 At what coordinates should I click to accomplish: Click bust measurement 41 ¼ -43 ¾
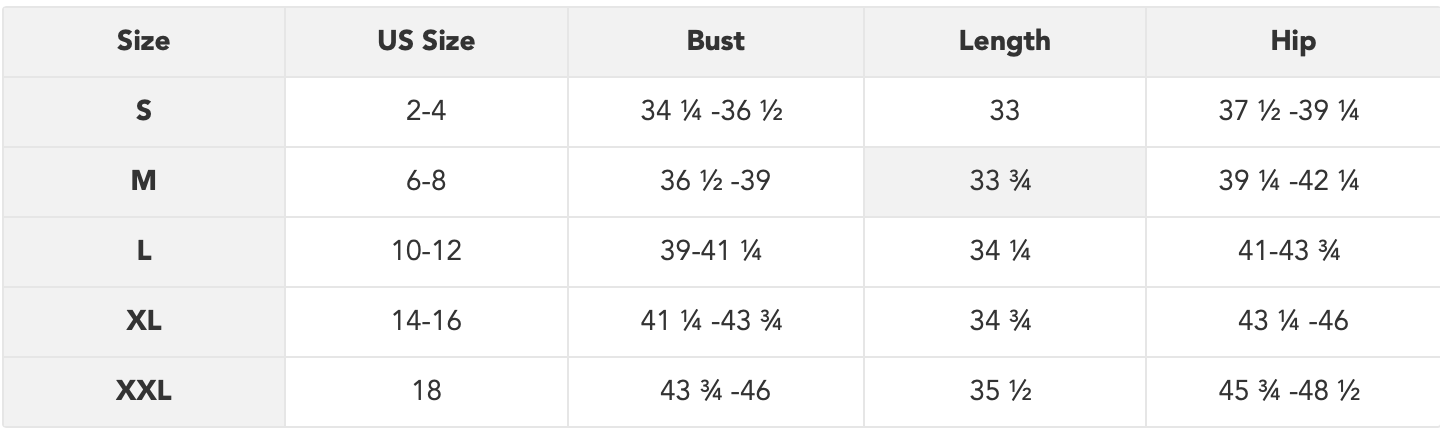[x=711, y=321]
